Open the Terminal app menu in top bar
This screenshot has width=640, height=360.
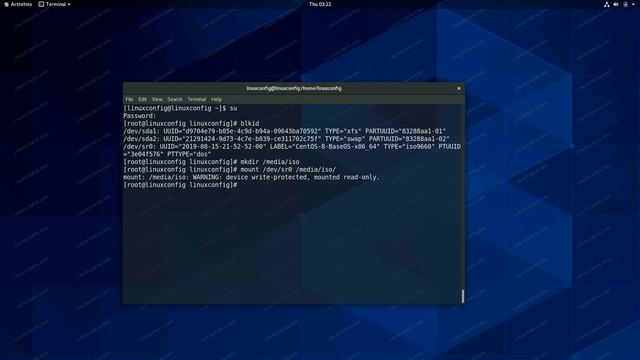[x=54, y=4]
